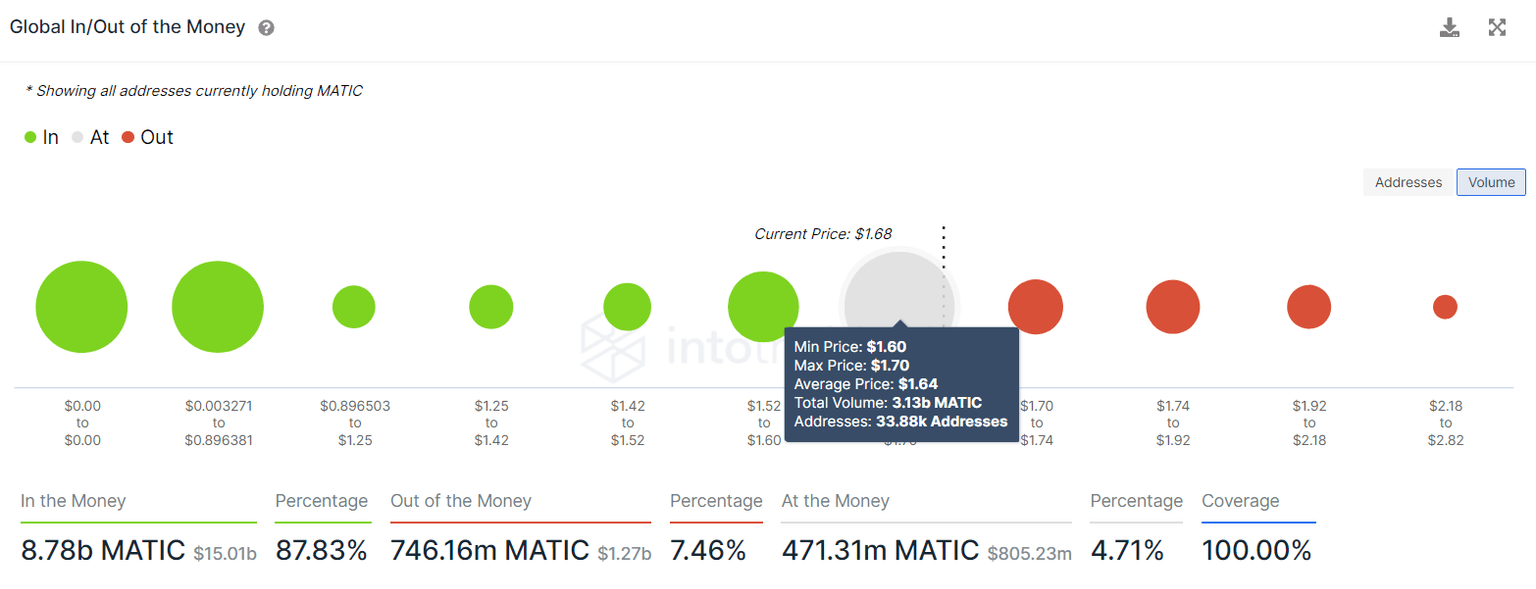This screenshot has height=589, width=1536.
Task: Click the $1.52 to $1.60 green bubble
Action: (763, 307)
